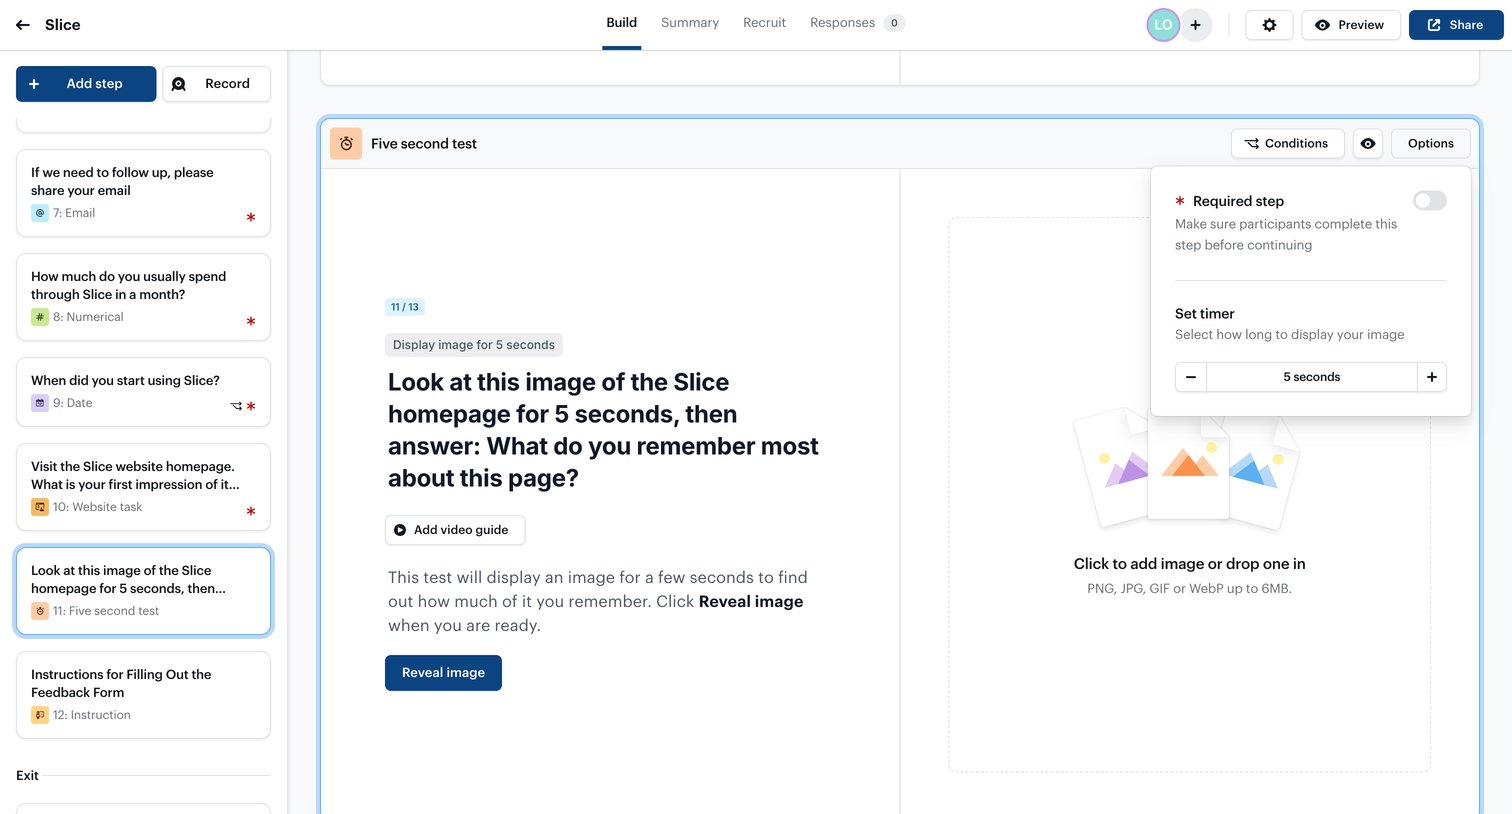Screen dimensions: 1512x814
Task: Switch to the Responses tab
Action: coord(842,23)
